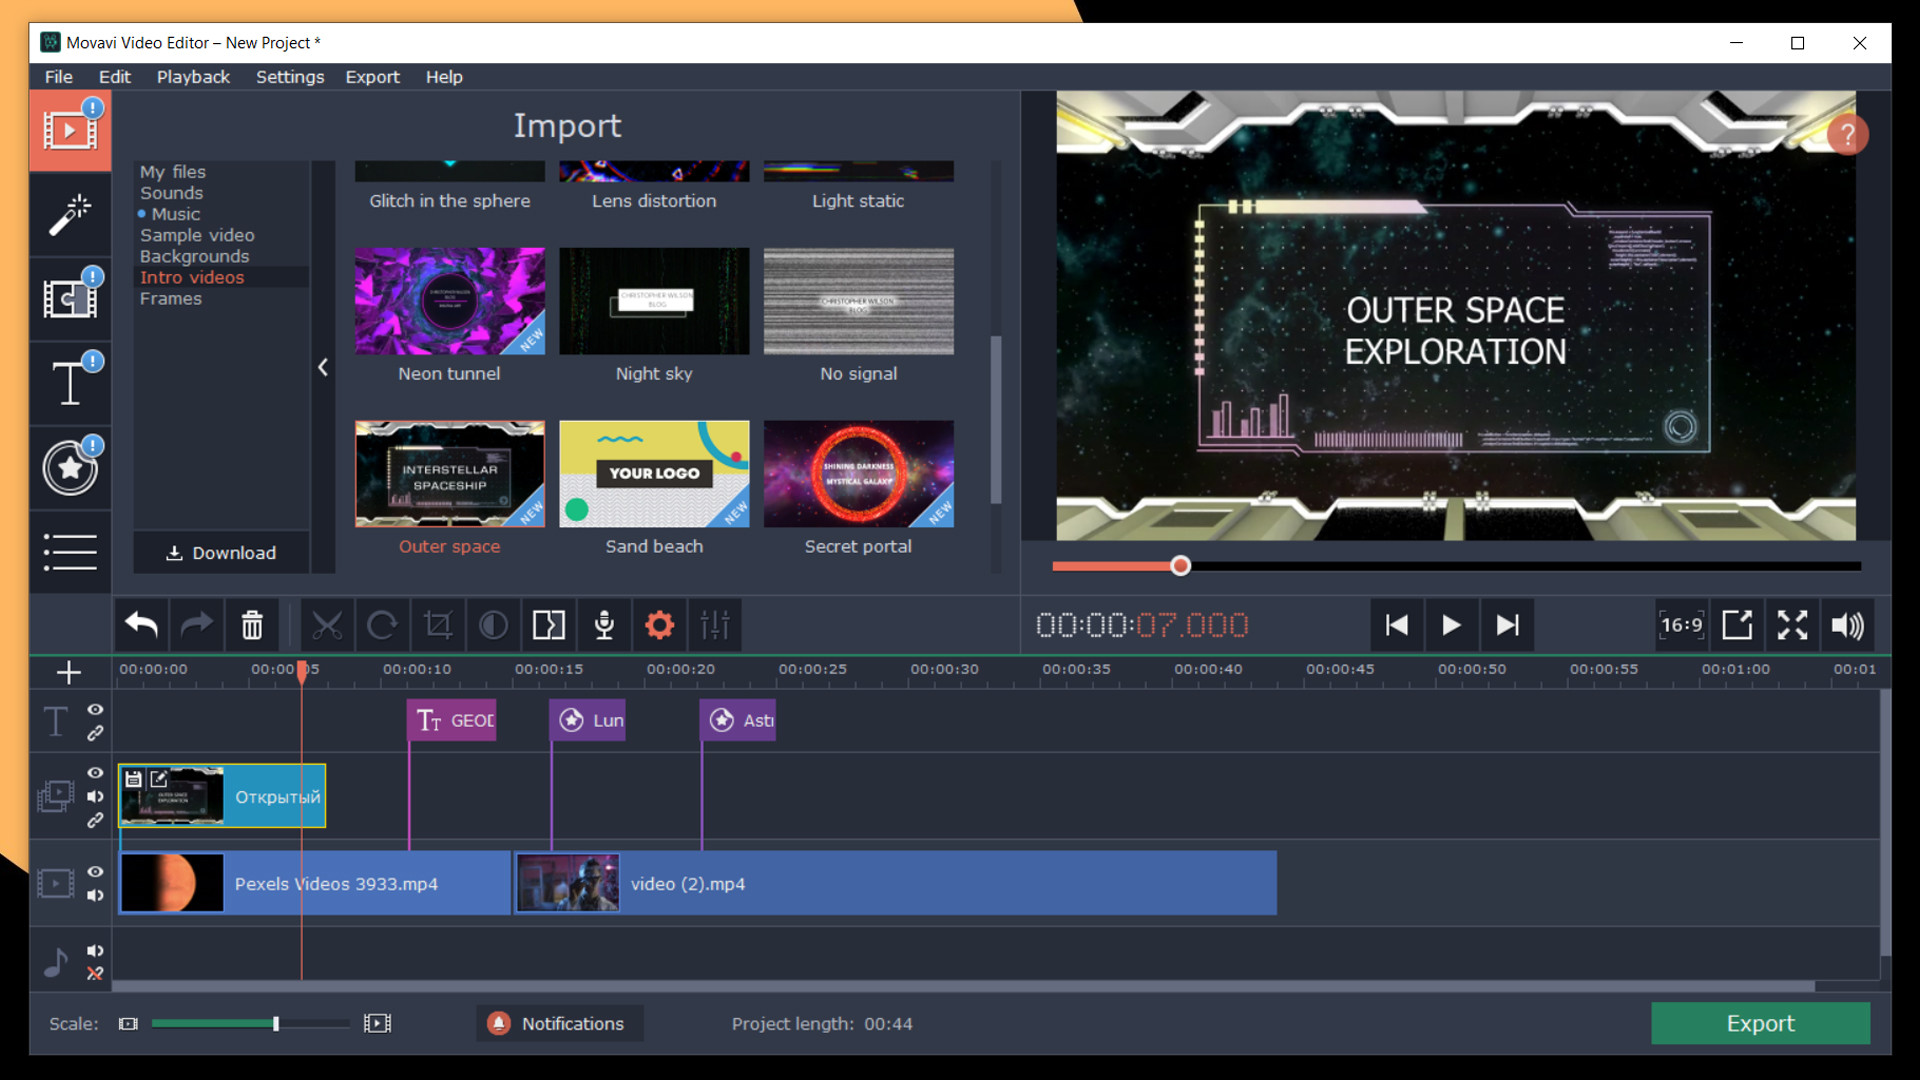This screenshot has width=1920, height=1080.
Task: Open the Record Audio microphone tool
Action: pyautogui.click(x=604, y=624)
